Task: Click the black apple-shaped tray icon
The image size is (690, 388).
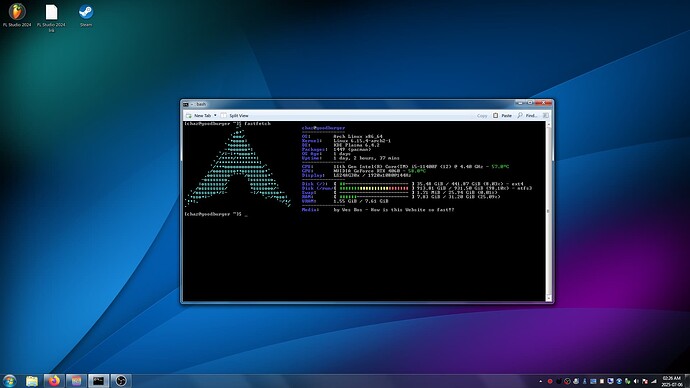Action: (559, 381)
